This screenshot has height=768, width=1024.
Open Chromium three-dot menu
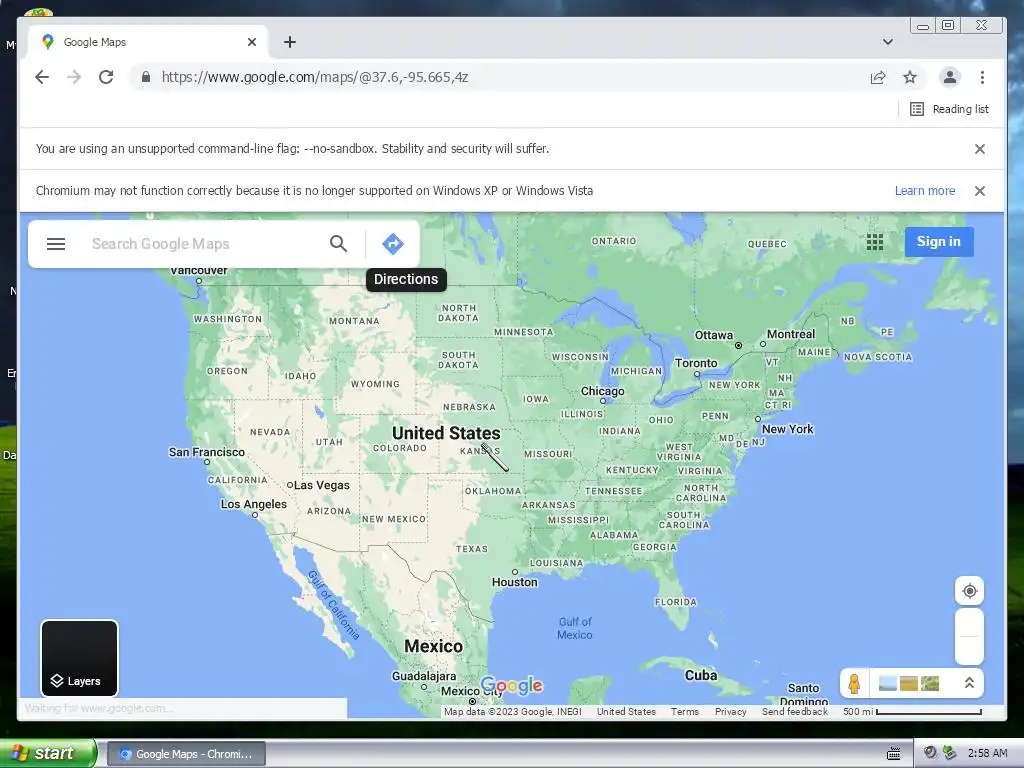click(982, 77)
